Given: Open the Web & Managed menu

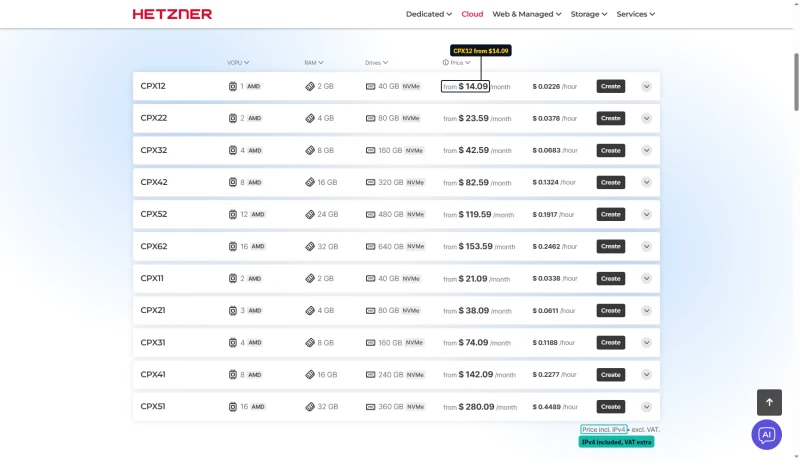Looking at the screenshot, I should click(527, 14).
